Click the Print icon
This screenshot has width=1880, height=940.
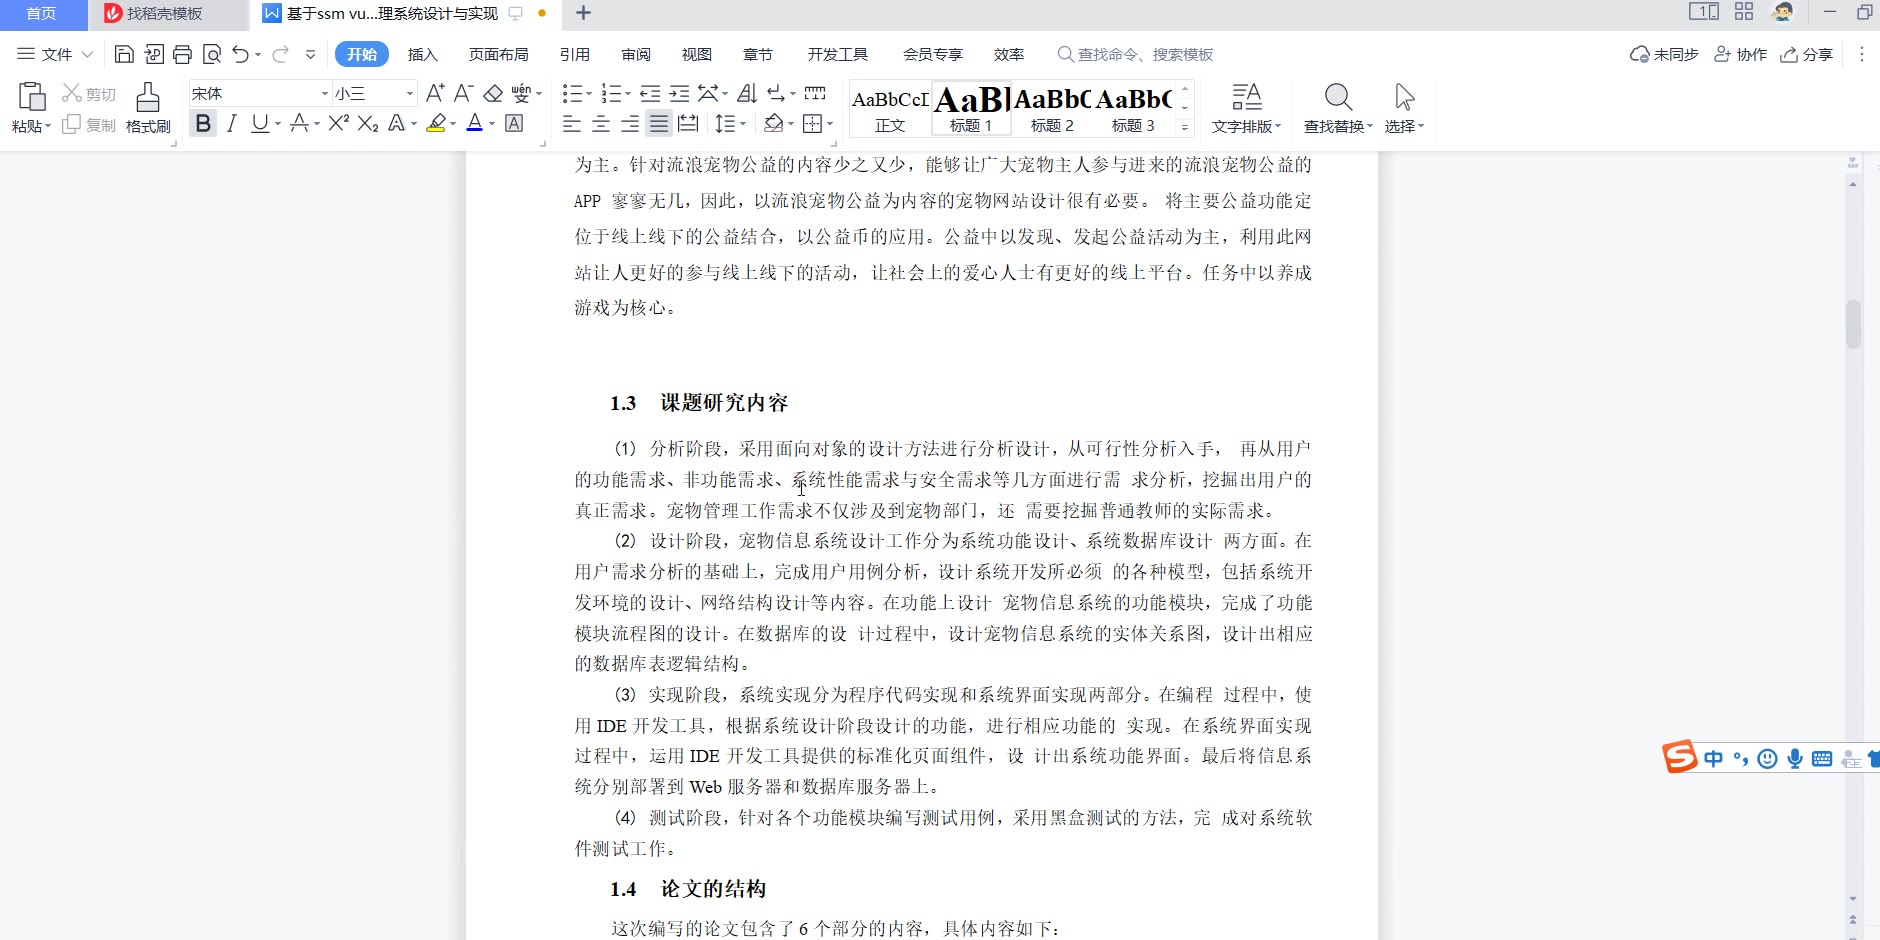click(x=182, y=55)
